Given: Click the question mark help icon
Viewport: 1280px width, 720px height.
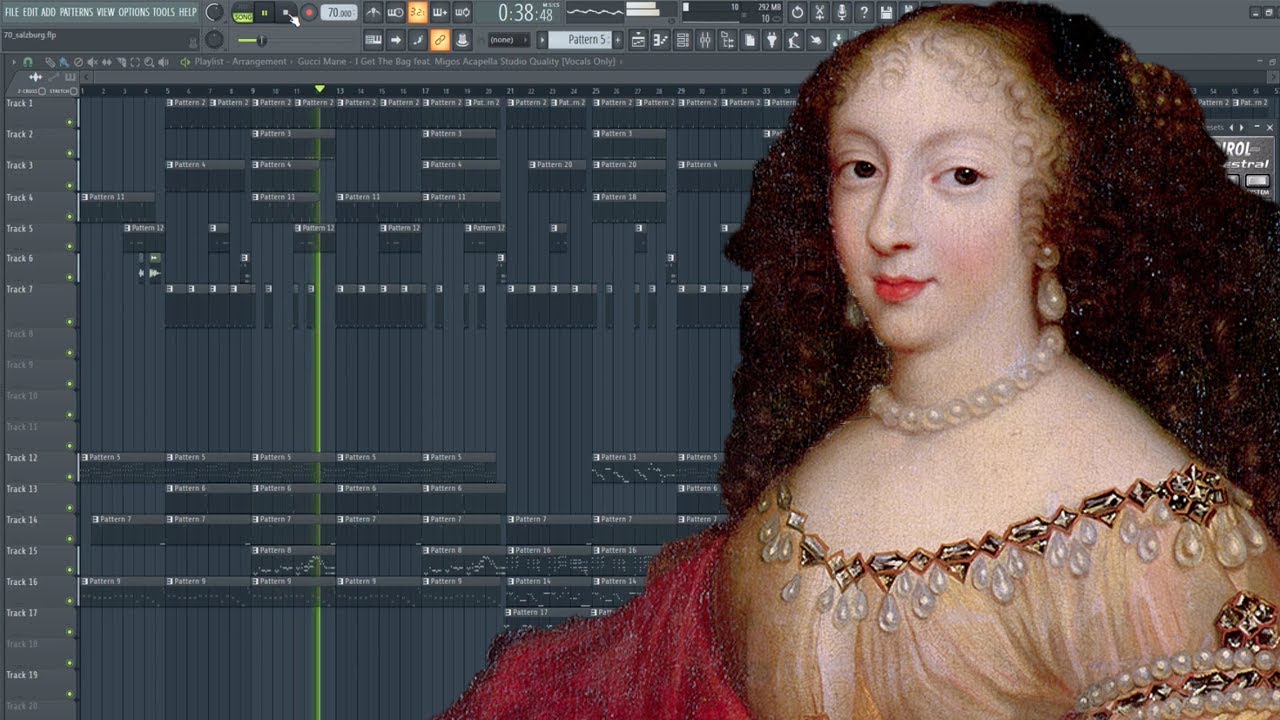Looking at the screenshot, I should 864,13.
